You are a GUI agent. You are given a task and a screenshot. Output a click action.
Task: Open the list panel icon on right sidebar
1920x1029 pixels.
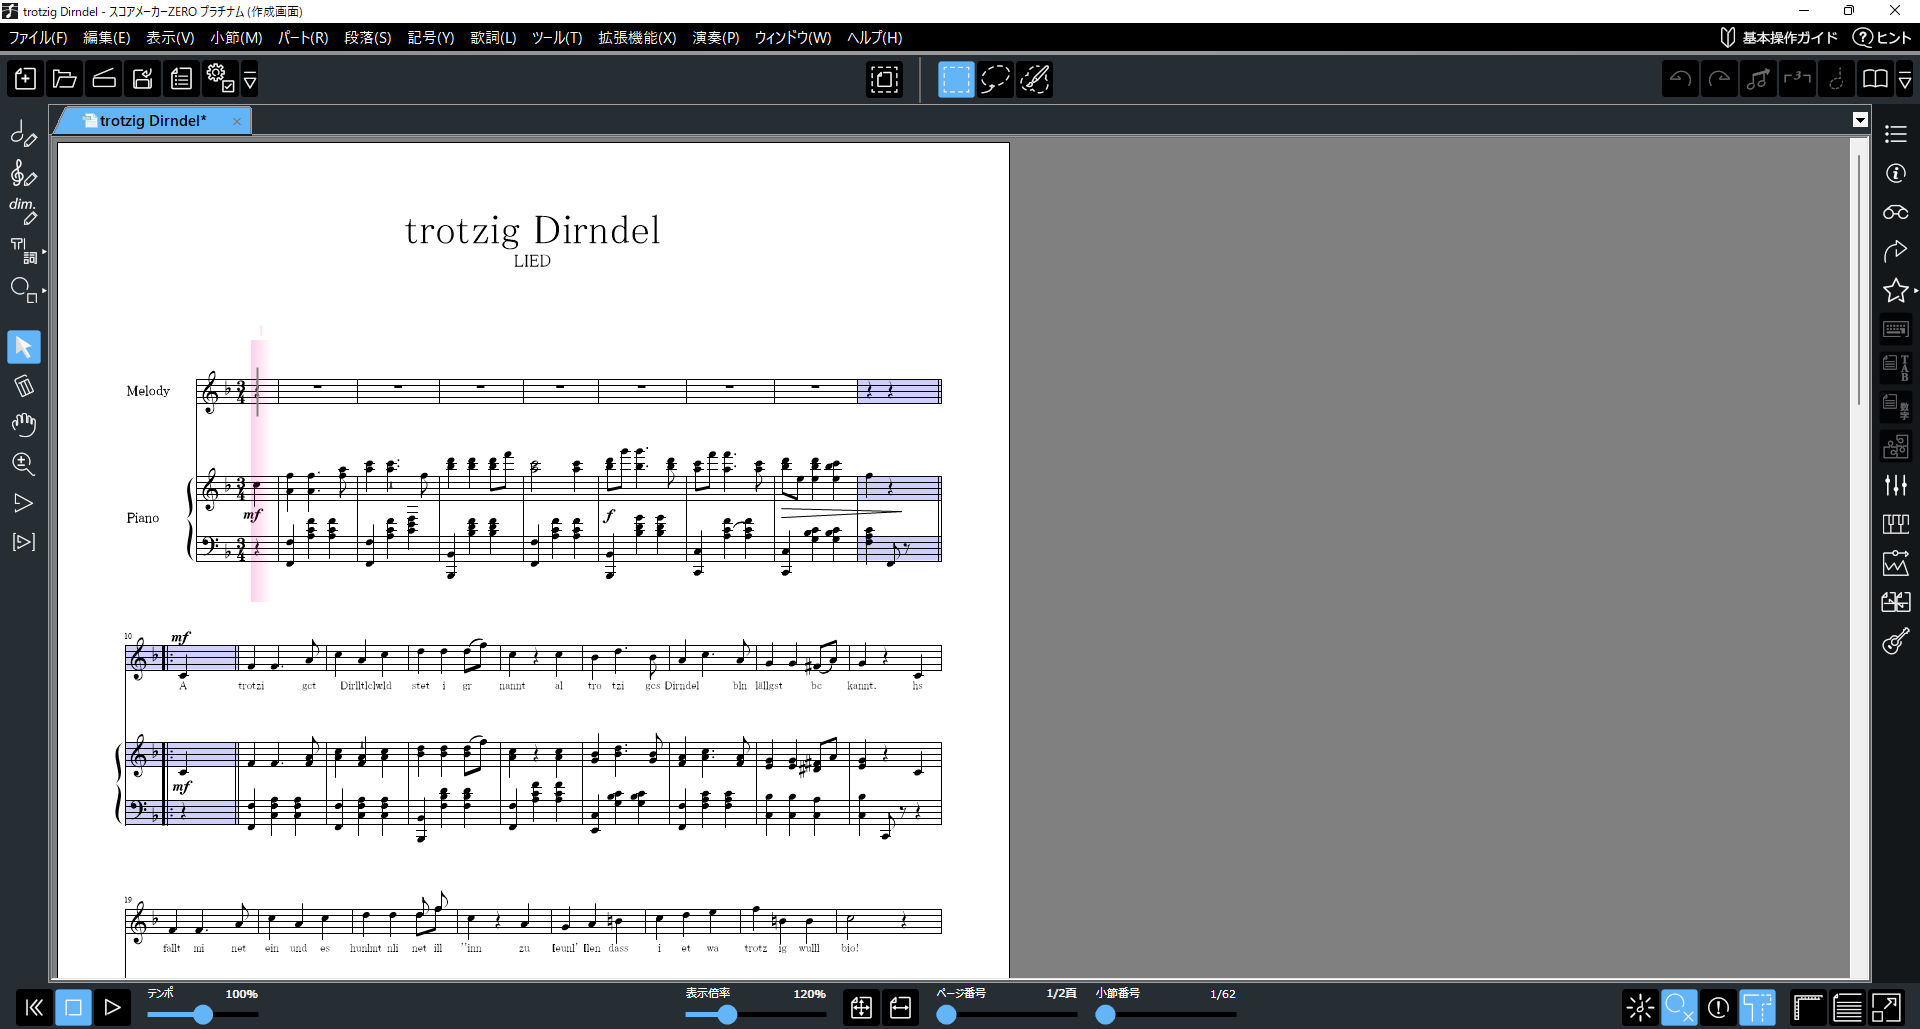coord(1895,134)
